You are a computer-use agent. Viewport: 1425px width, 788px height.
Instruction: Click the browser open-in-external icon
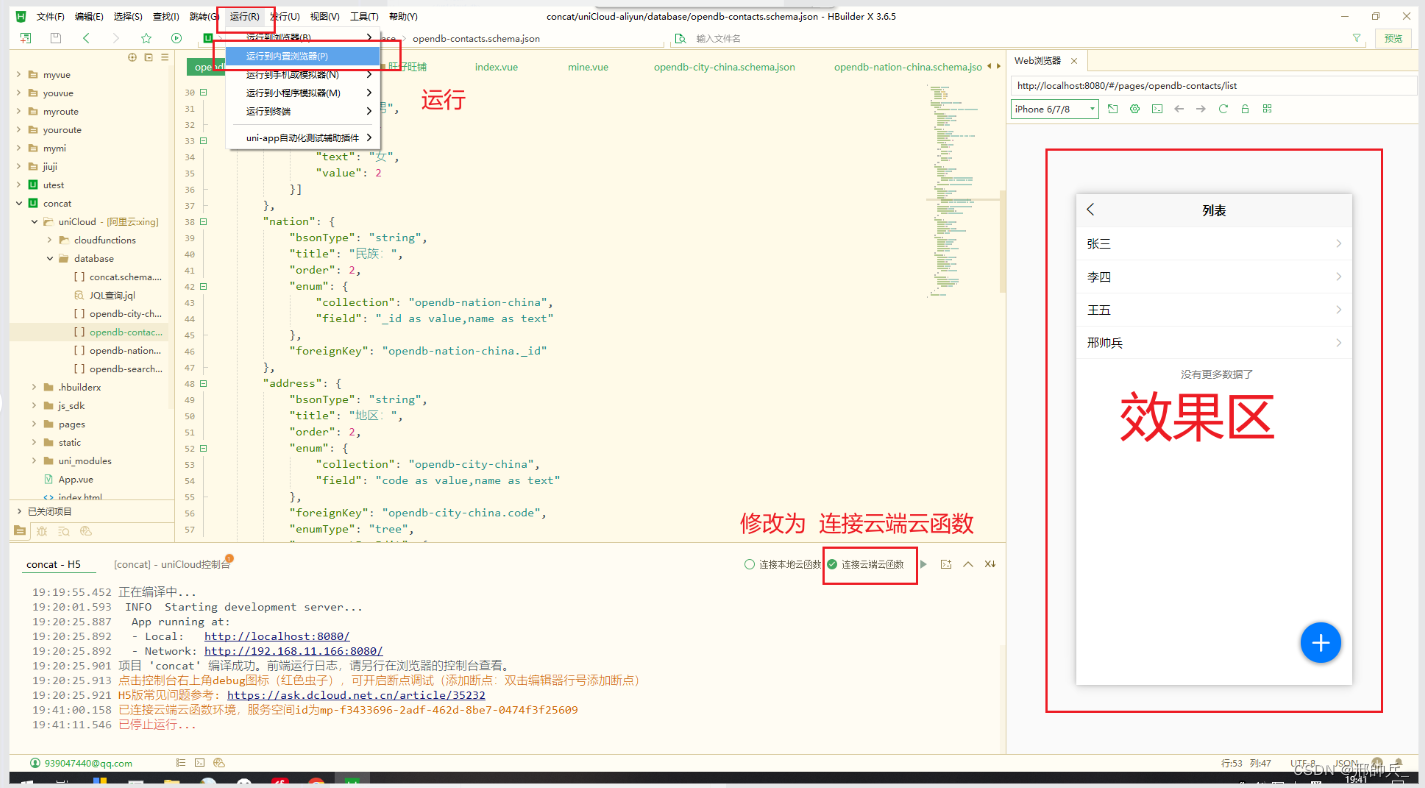pyautogui.click(x=1113, y=108)
